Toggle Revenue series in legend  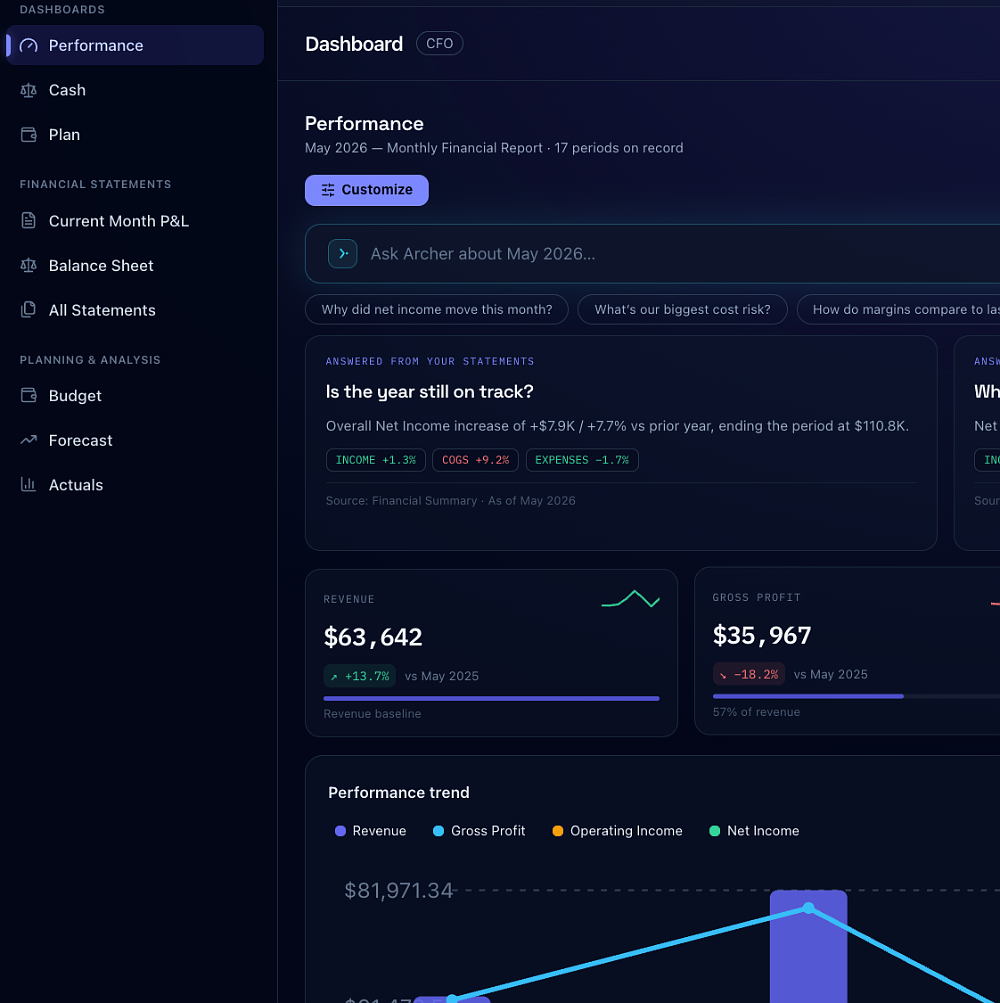(x=370, y=831)
